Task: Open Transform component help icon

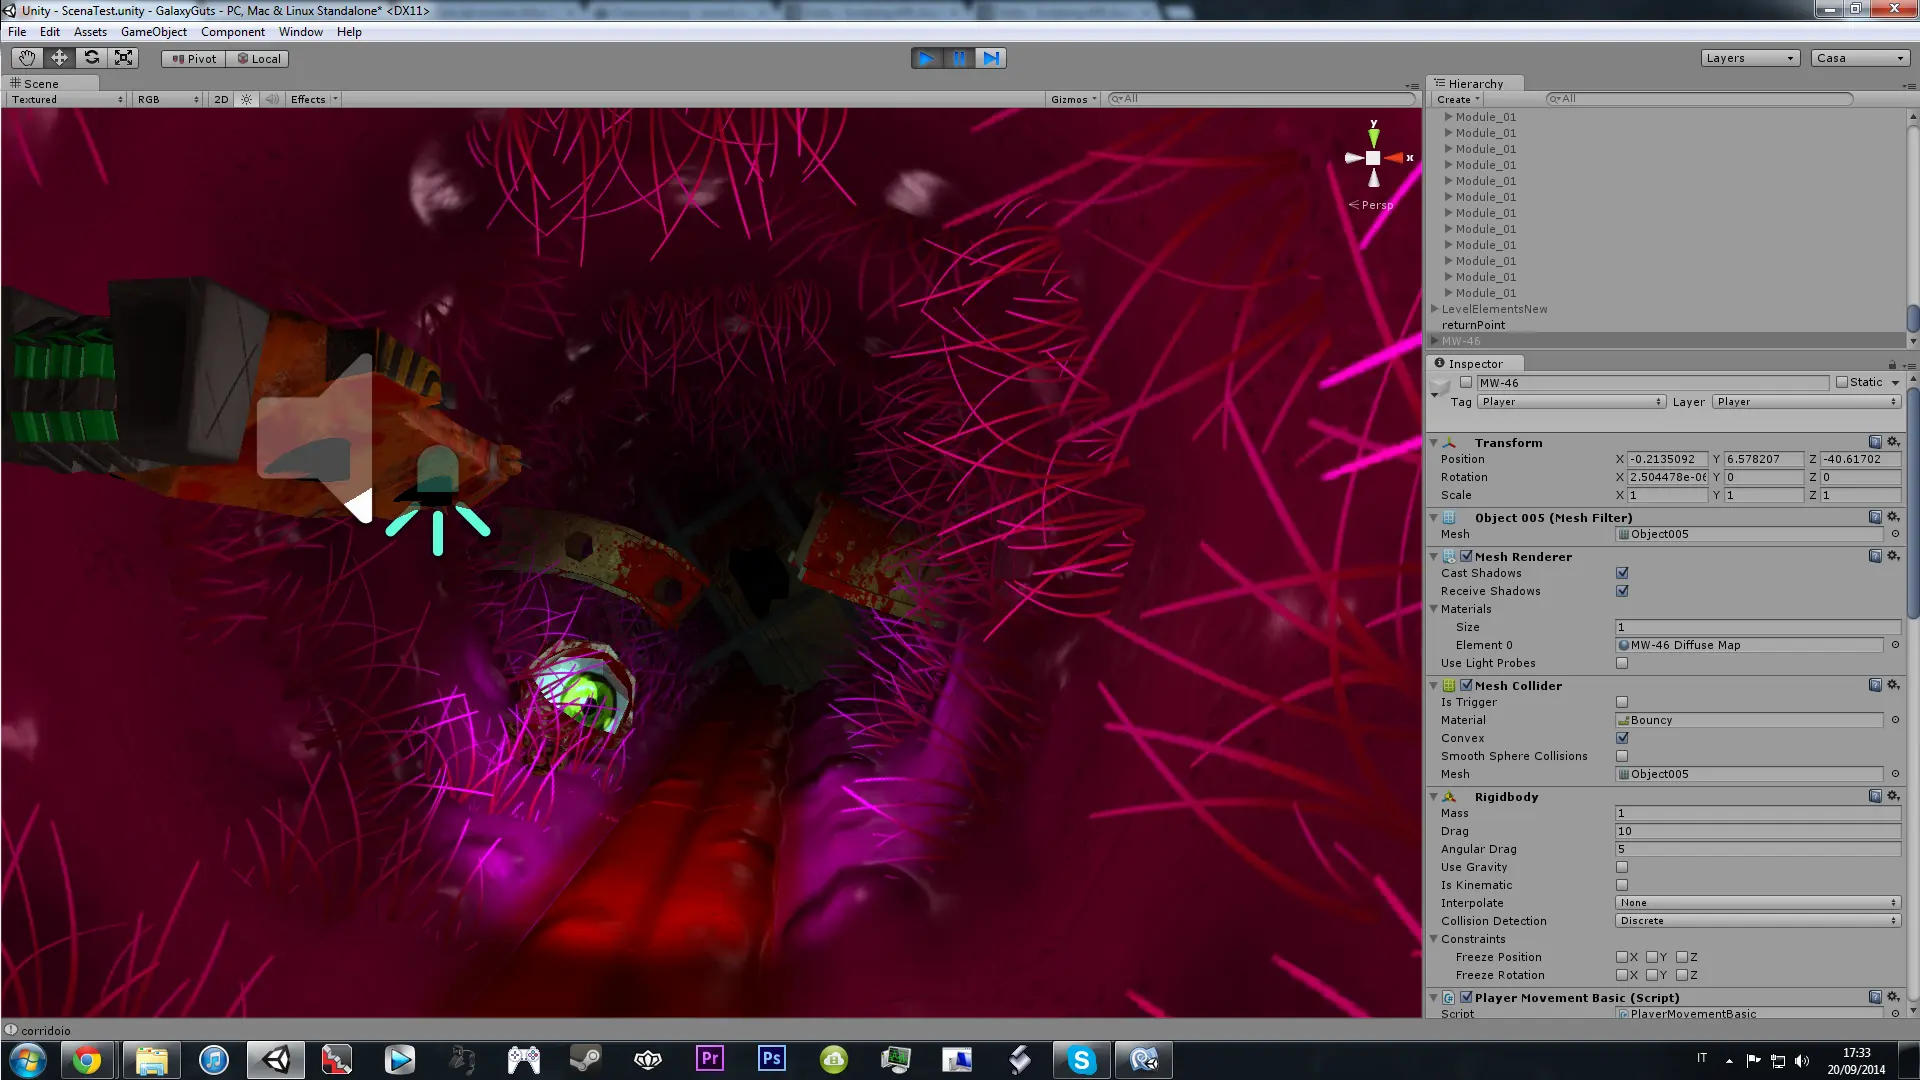Action: (x=1875, y=442)
